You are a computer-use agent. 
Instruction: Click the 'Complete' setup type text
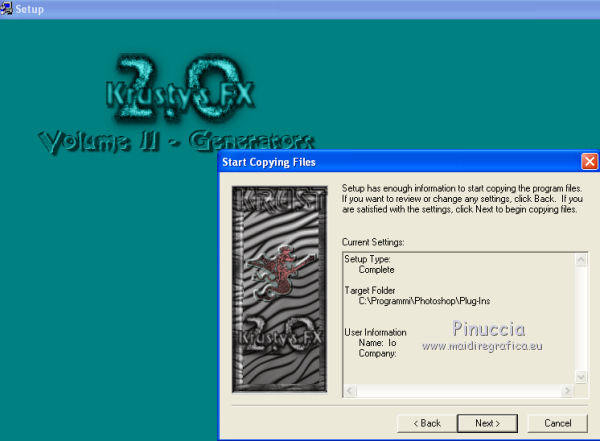377,270
